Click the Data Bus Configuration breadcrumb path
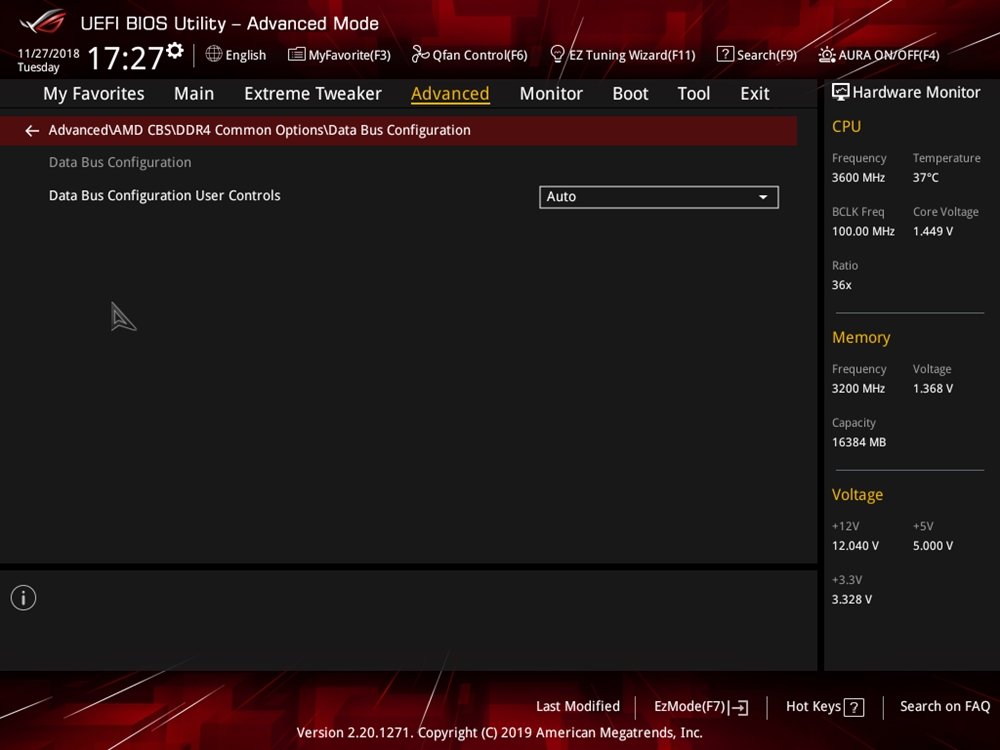 (260, 130)
